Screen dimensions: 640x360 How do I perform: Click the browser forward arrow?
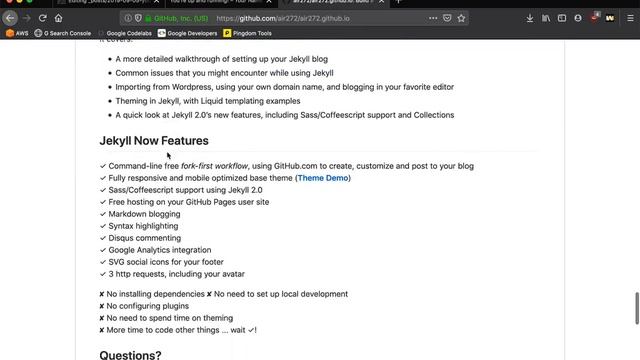pos(27,18)
